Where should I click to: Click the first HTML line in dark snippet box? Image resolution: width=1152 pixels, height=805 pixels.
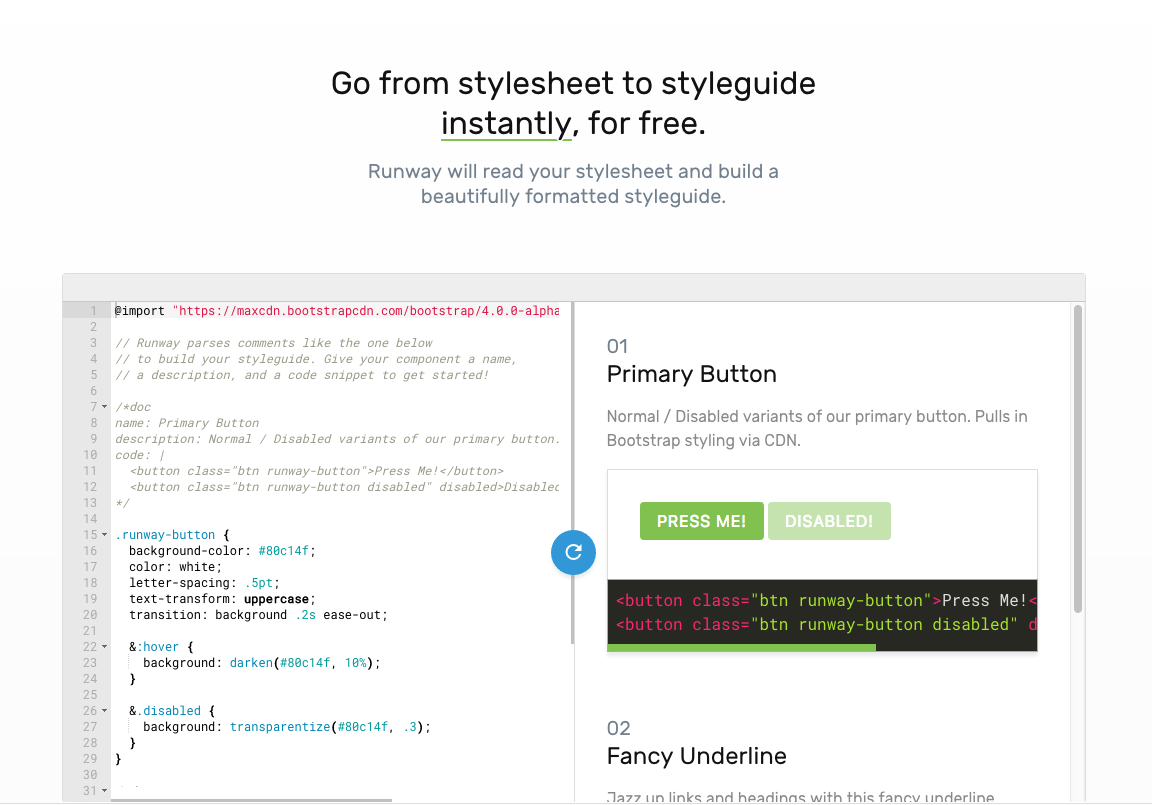click(826, 601)
